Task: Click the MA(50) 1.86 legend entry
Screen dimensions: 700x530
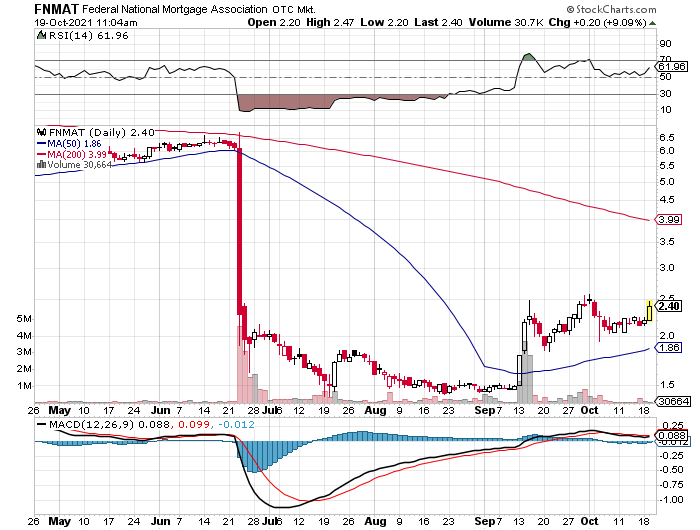Action: click(69, 144)
